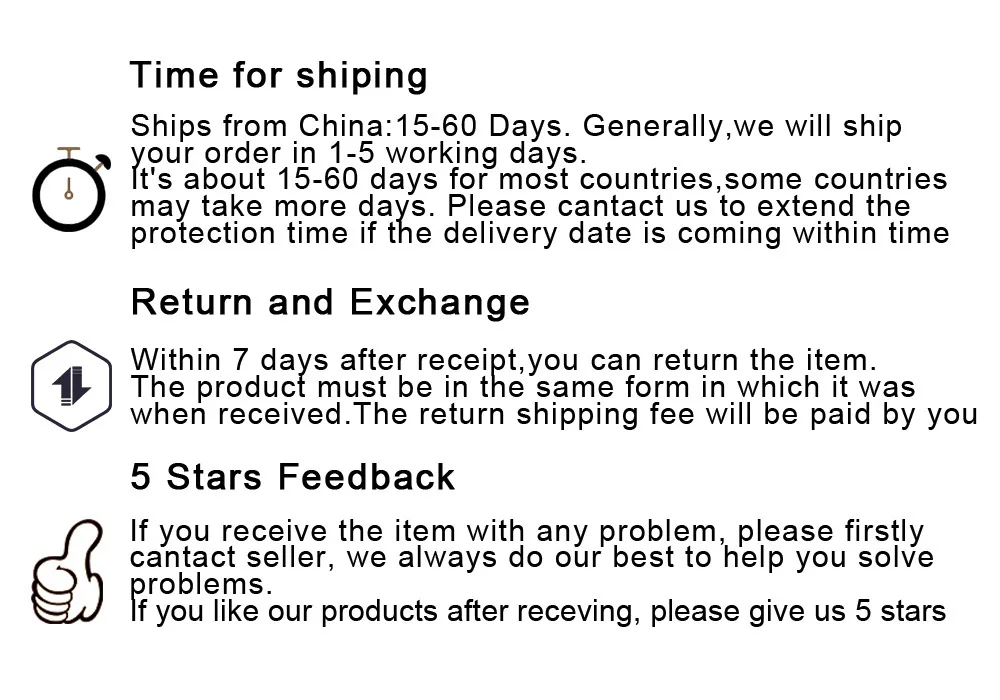Click the thumbs up feedback icon

[68, 572]
